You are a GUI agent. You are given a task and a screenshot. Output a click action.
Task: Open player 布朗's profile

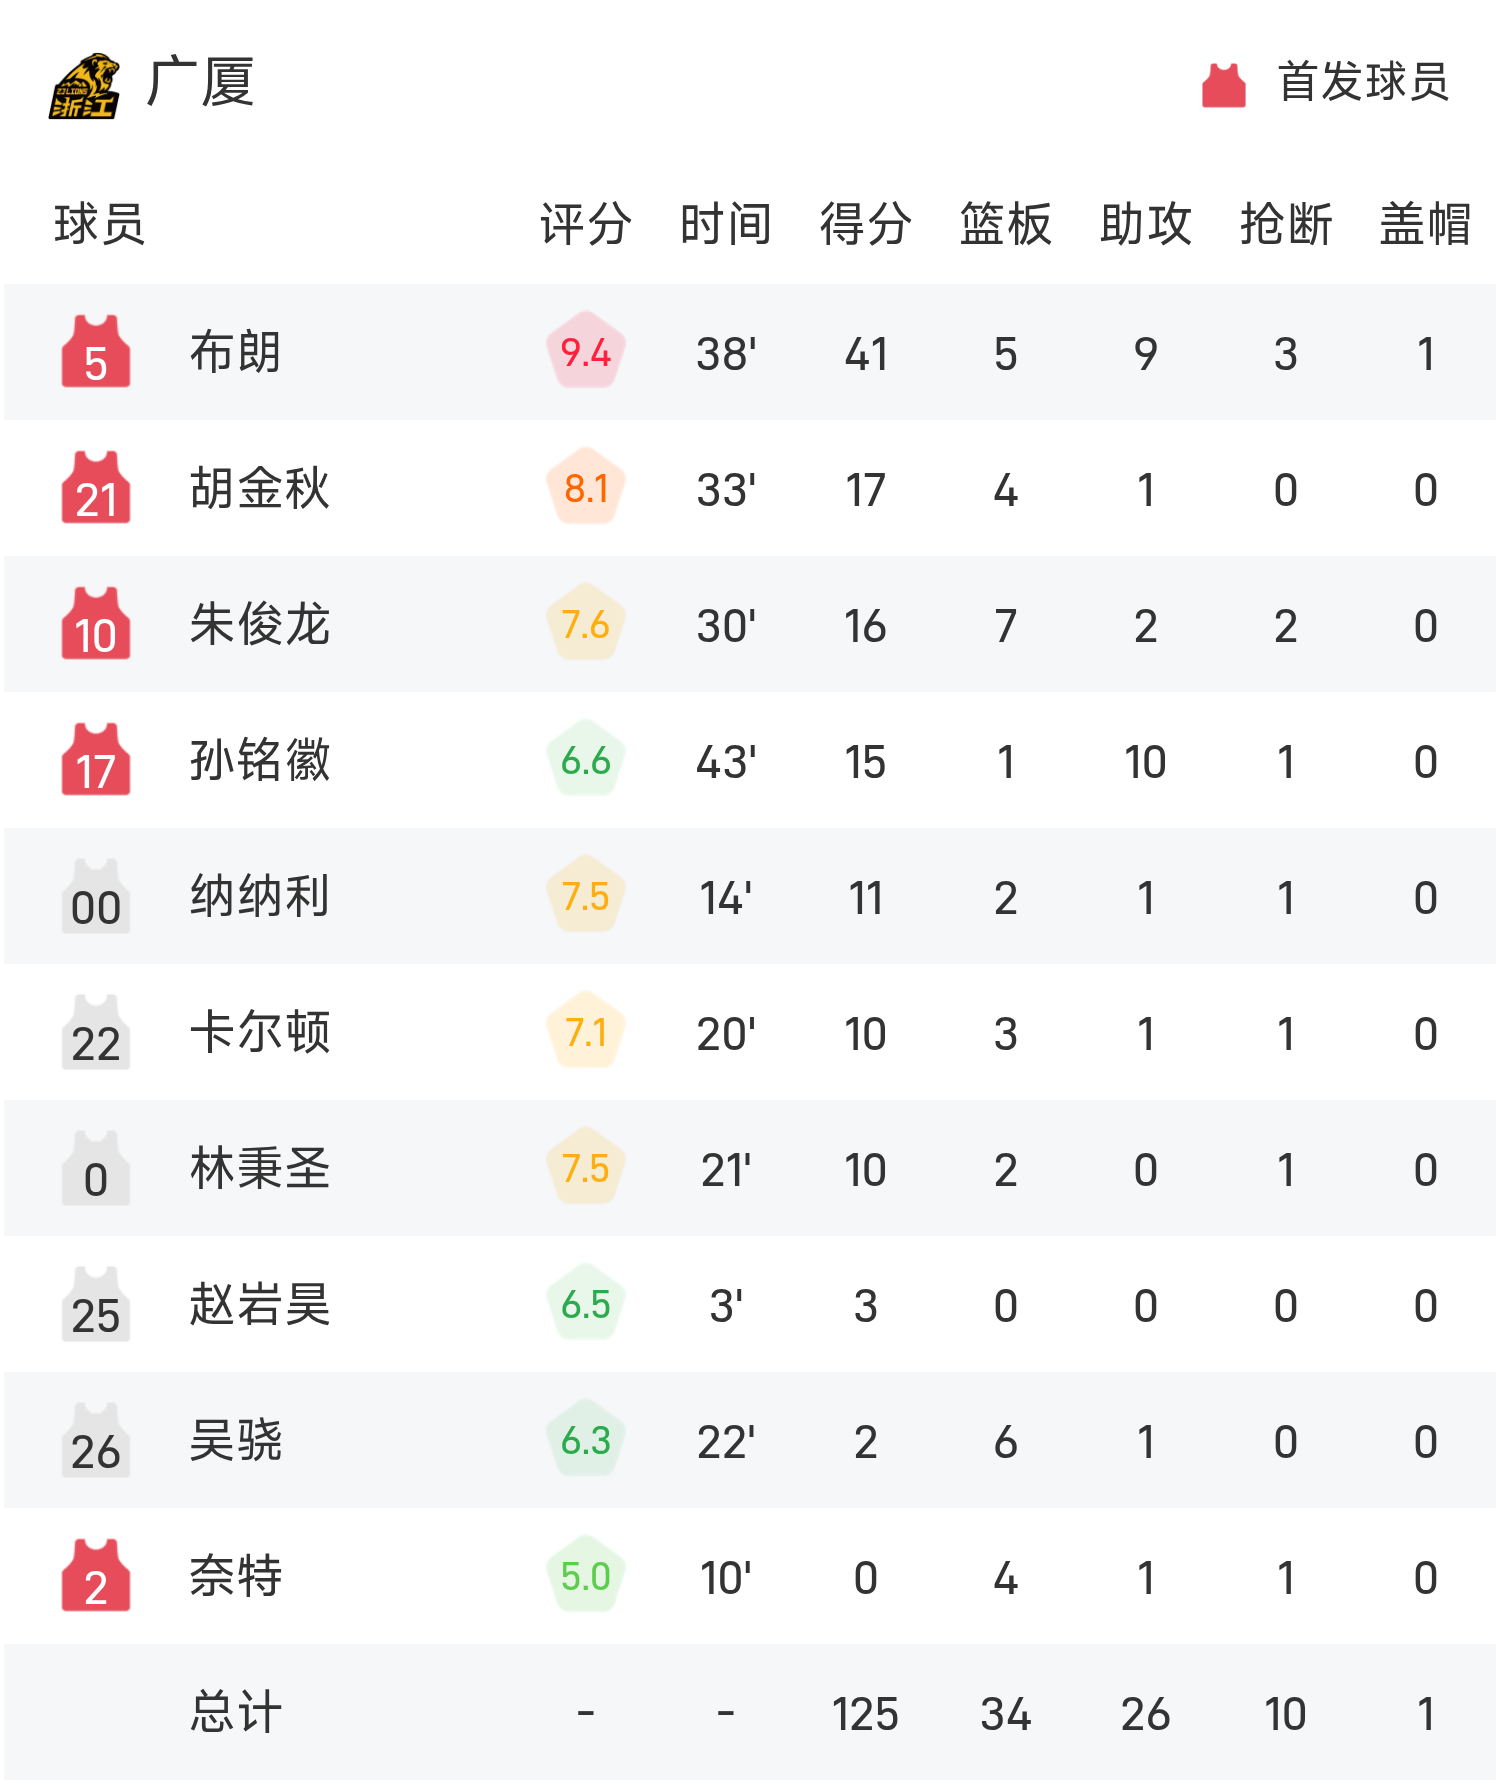(236, 352)
